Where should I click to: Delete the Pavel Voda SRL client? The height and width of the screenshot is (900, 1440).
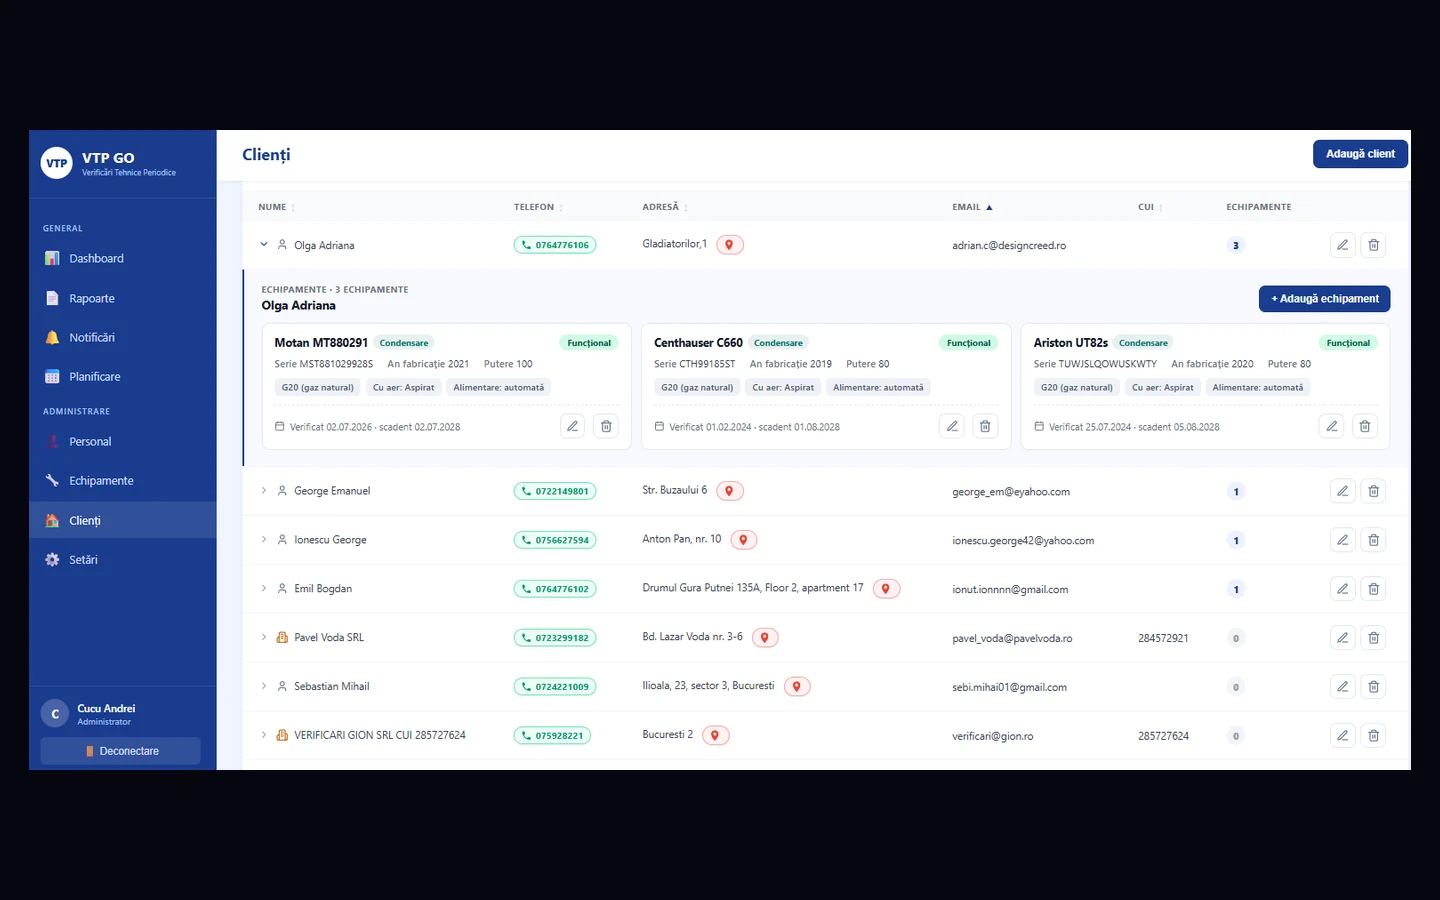tap(1374, 638)
